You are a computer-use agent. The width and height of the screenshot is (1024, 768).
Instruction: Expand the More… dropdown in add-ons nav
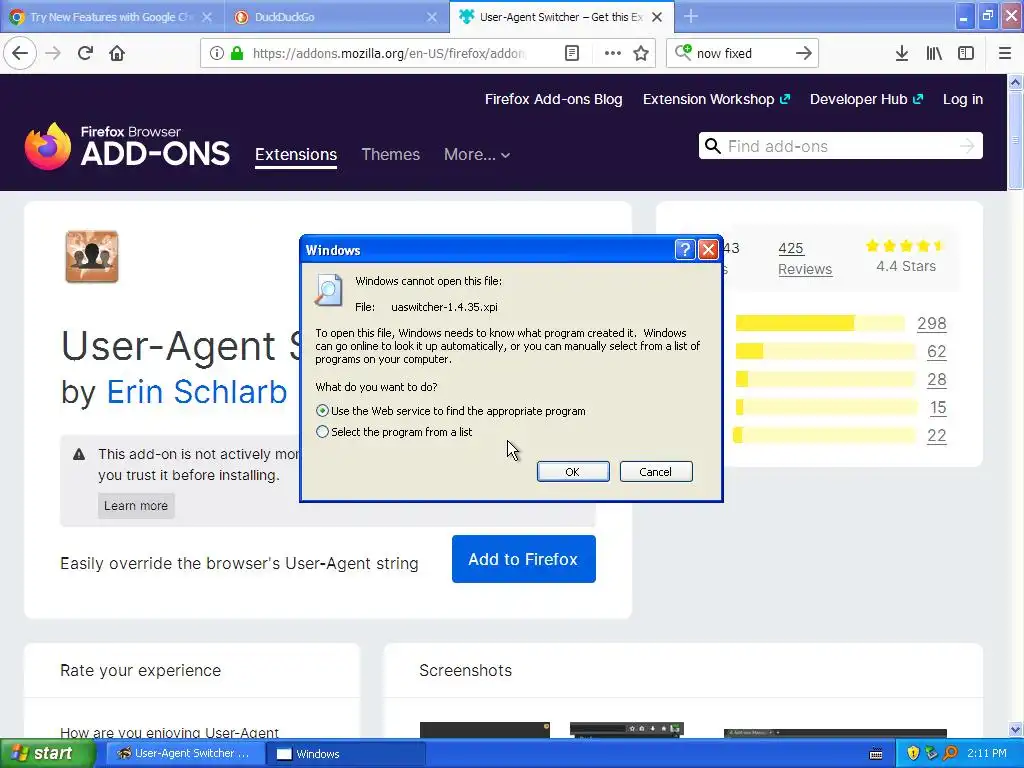pos(477,155)
